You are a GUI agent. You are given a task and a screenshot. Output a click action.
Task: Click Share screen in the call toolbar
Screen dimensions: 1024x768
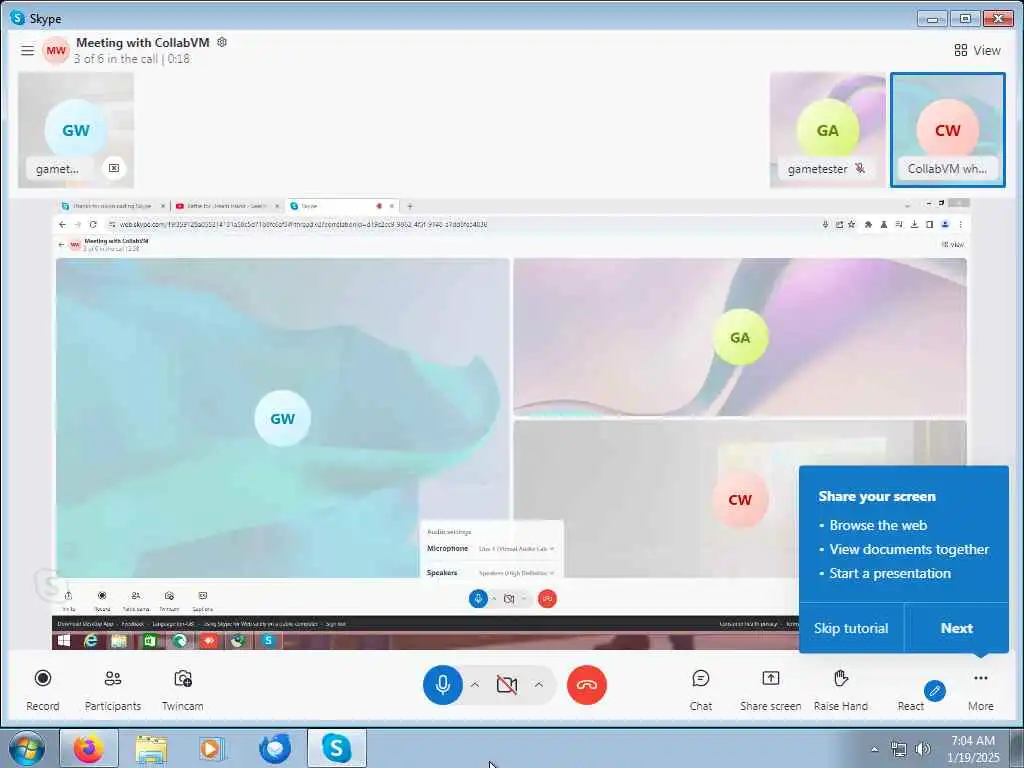tap(771, 689)
